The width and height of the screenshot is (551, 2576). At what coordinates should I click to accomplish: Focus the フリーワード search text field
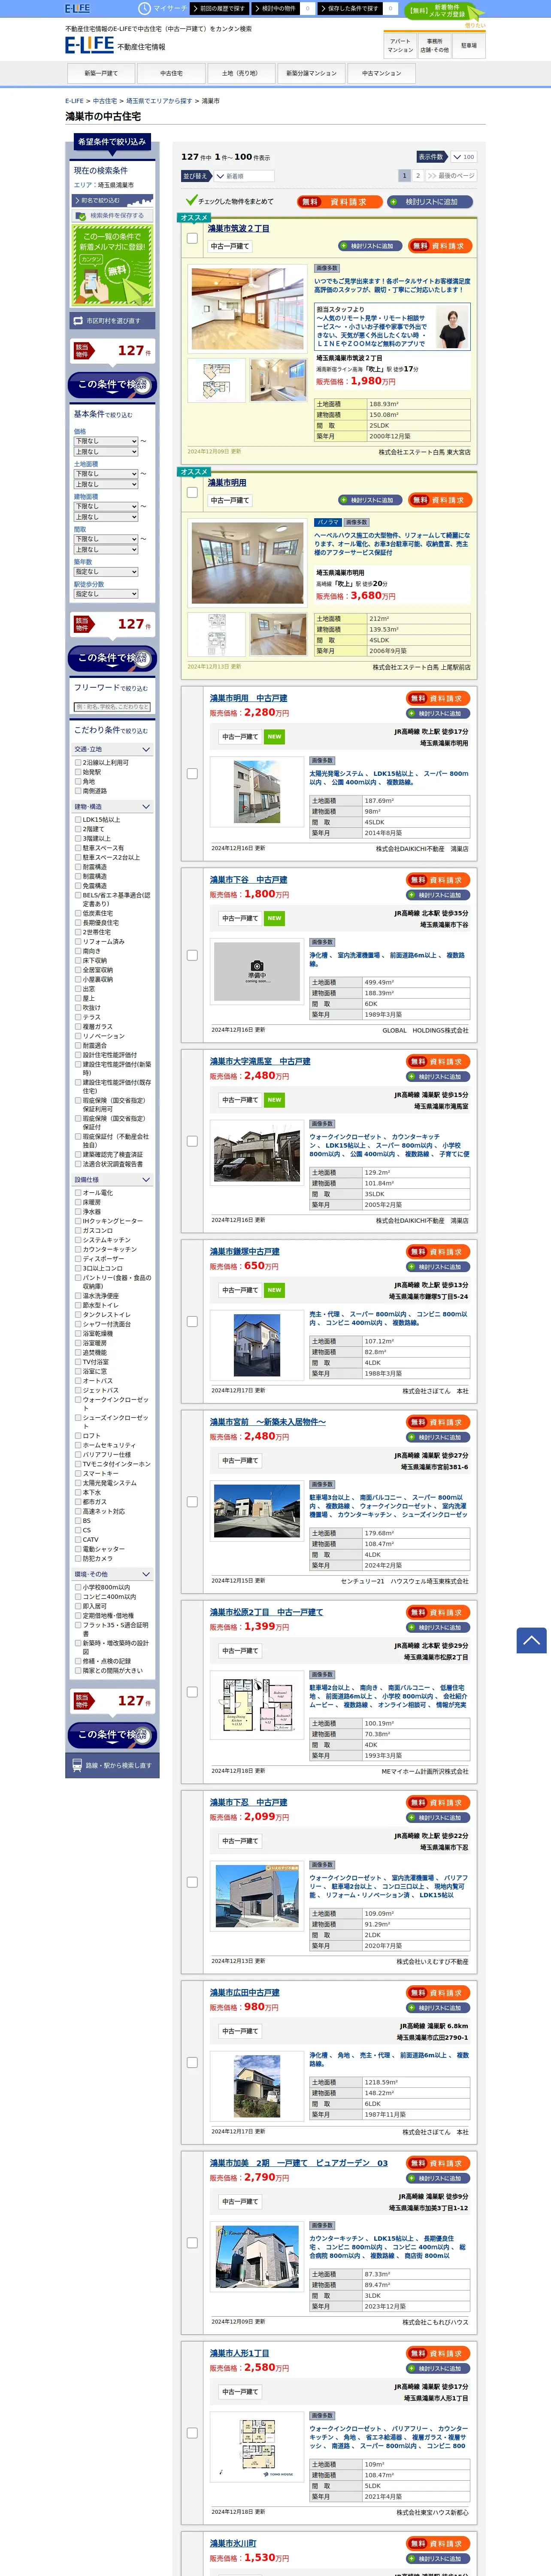pyautogui.click(x=113, y=707)
